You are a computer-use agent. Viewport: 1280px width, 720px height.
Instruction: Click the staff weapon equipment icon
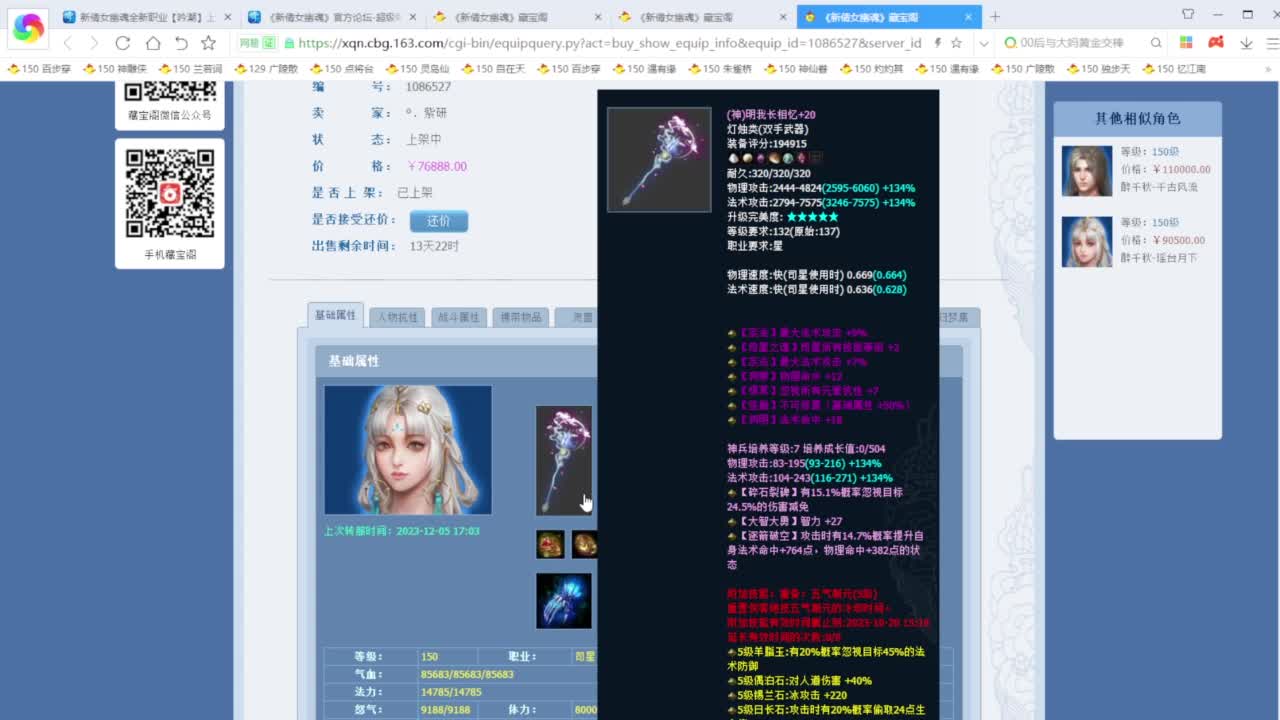[x=564, y=460]
